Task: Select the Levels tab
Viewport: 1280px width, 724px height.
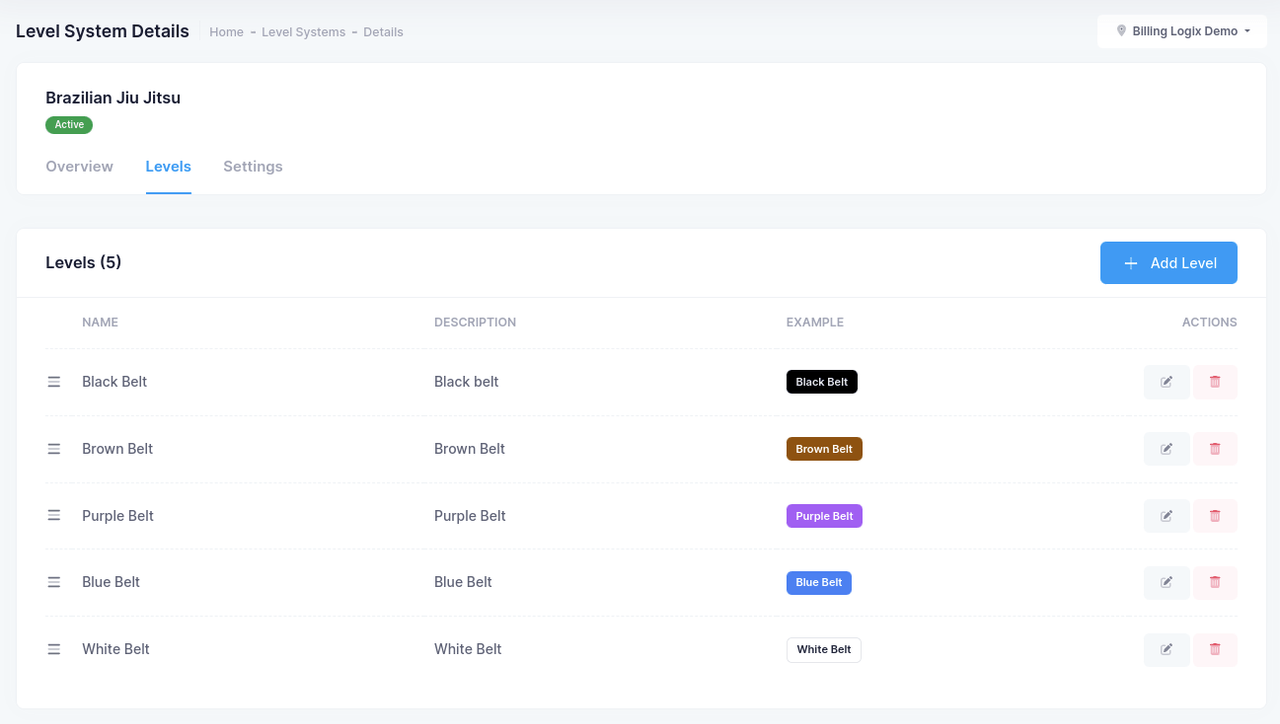Action: (168, 166)
